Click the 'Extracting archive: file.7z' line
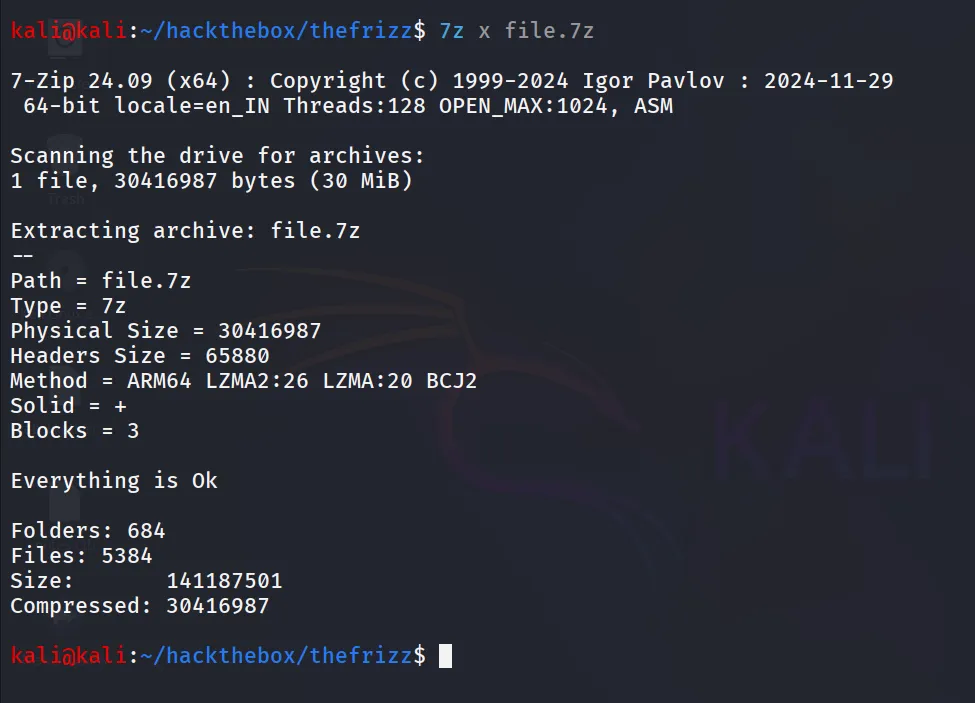 pyautogui.click(x=185, y=231)
